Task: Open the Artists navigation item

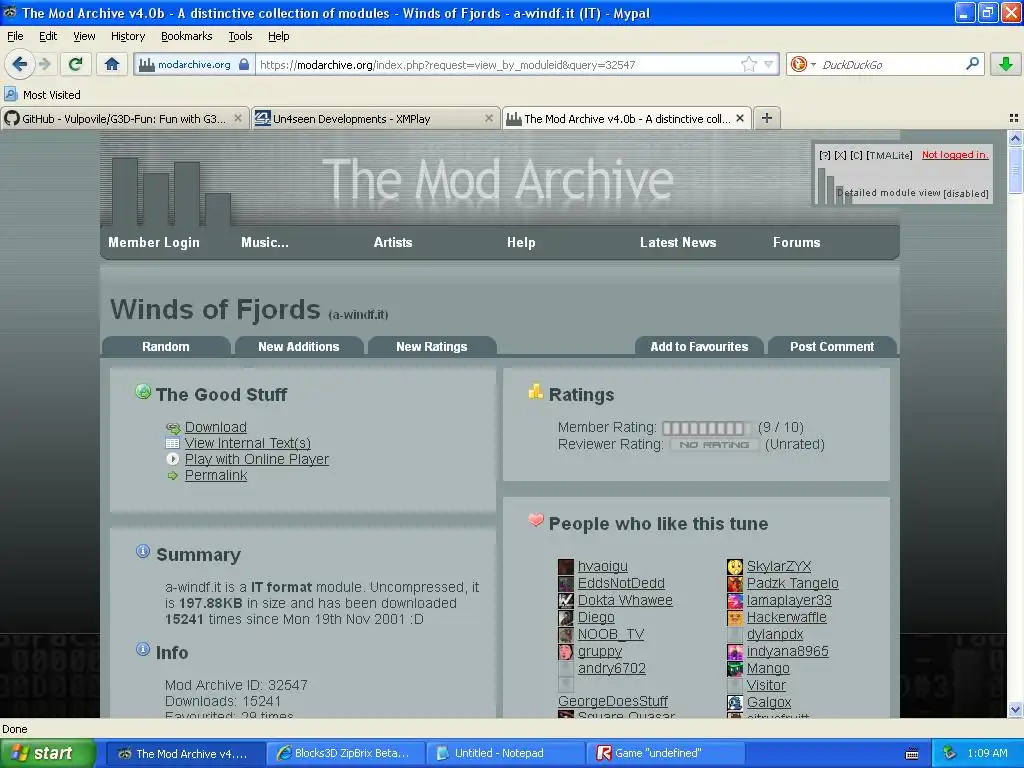Action: (x=392, y=242)
